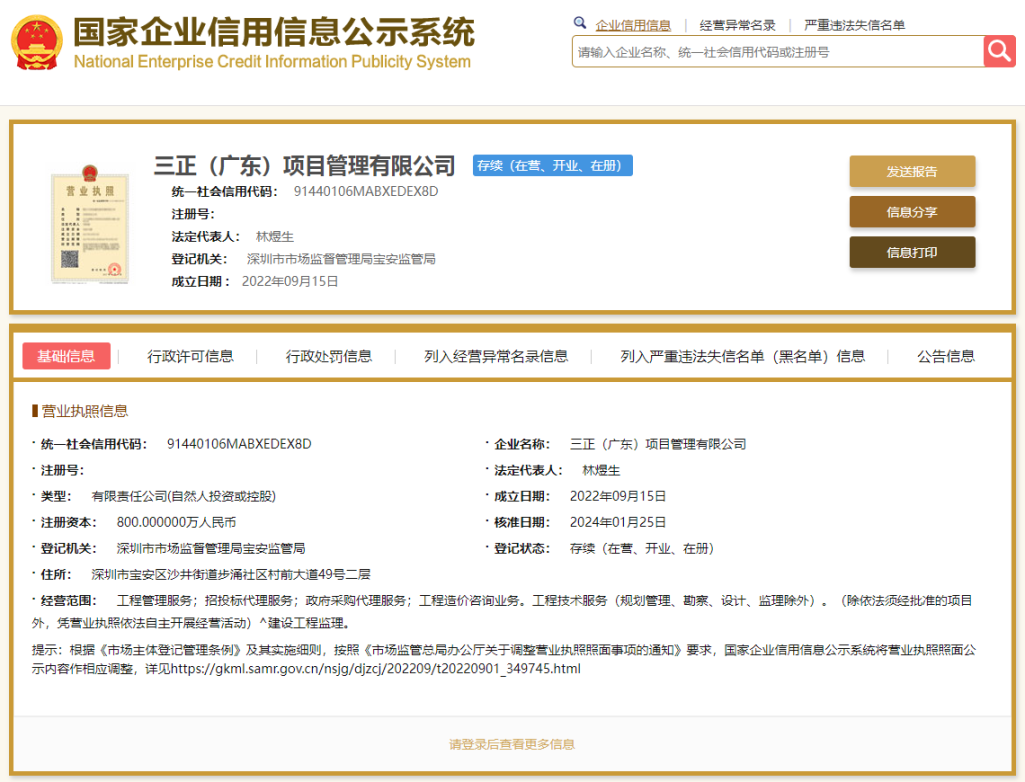Screen dimensions: 1025x782
Task: Click the English title National Enterprise Credit Information Publicity System
Action: coord(272,61)
